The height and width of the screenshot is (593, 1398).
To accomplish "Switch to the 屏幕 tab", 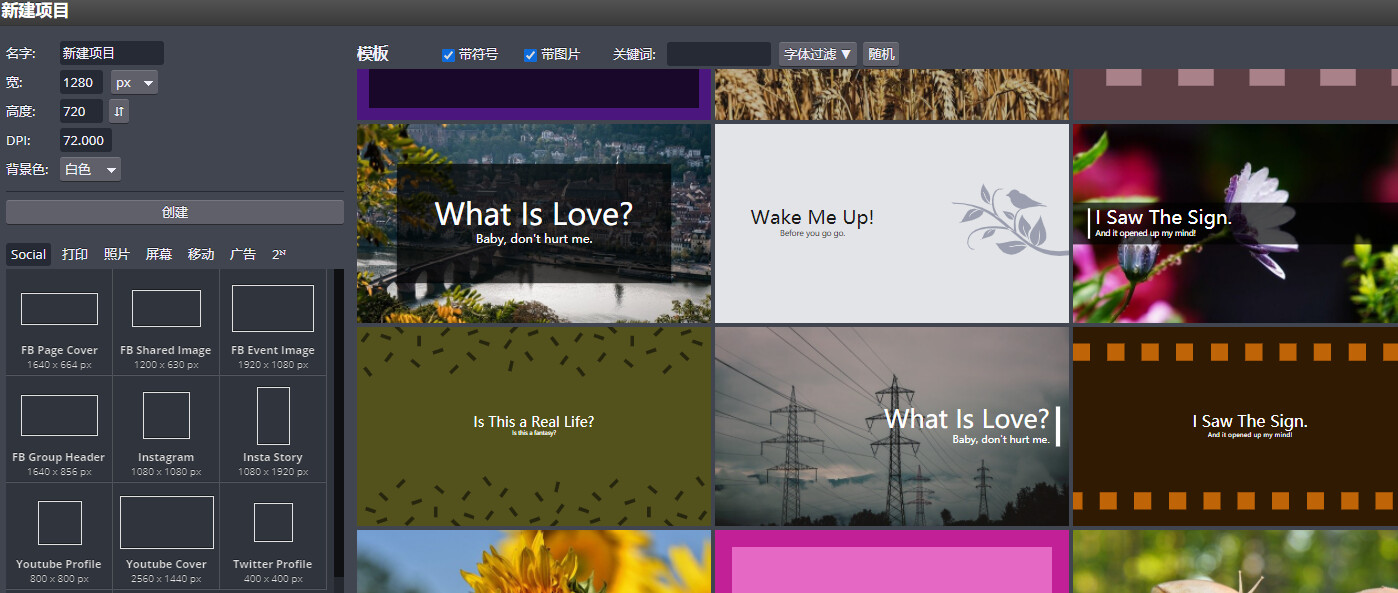I will tap(159, 254).
